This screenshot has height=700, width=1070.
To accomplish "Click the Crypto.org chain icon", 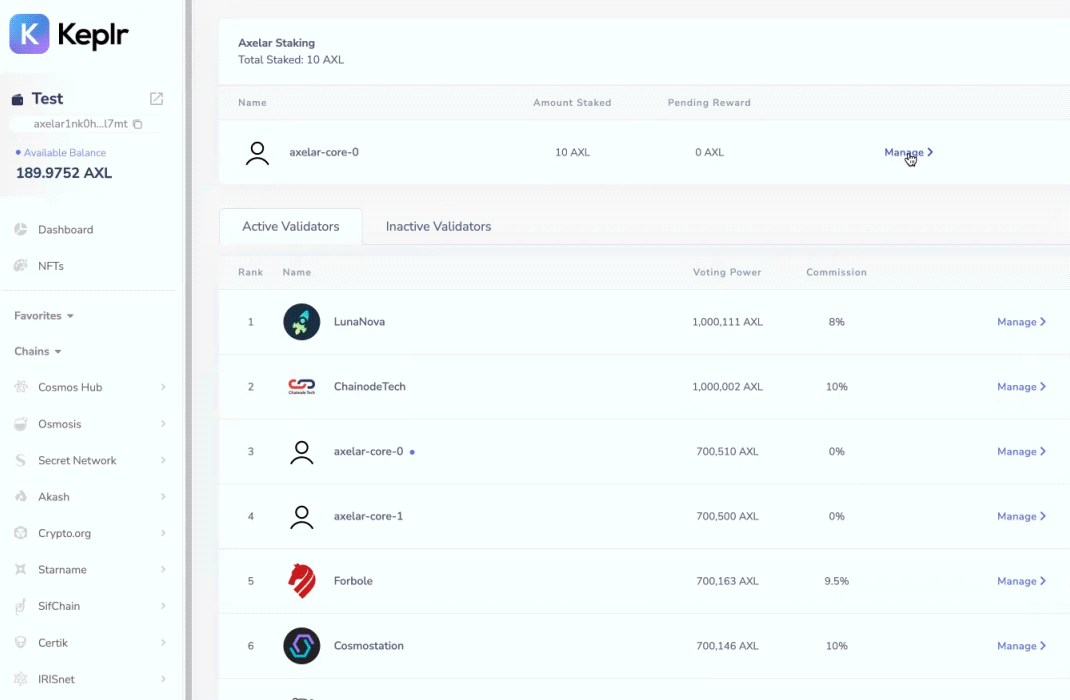I will pos(20,533).
